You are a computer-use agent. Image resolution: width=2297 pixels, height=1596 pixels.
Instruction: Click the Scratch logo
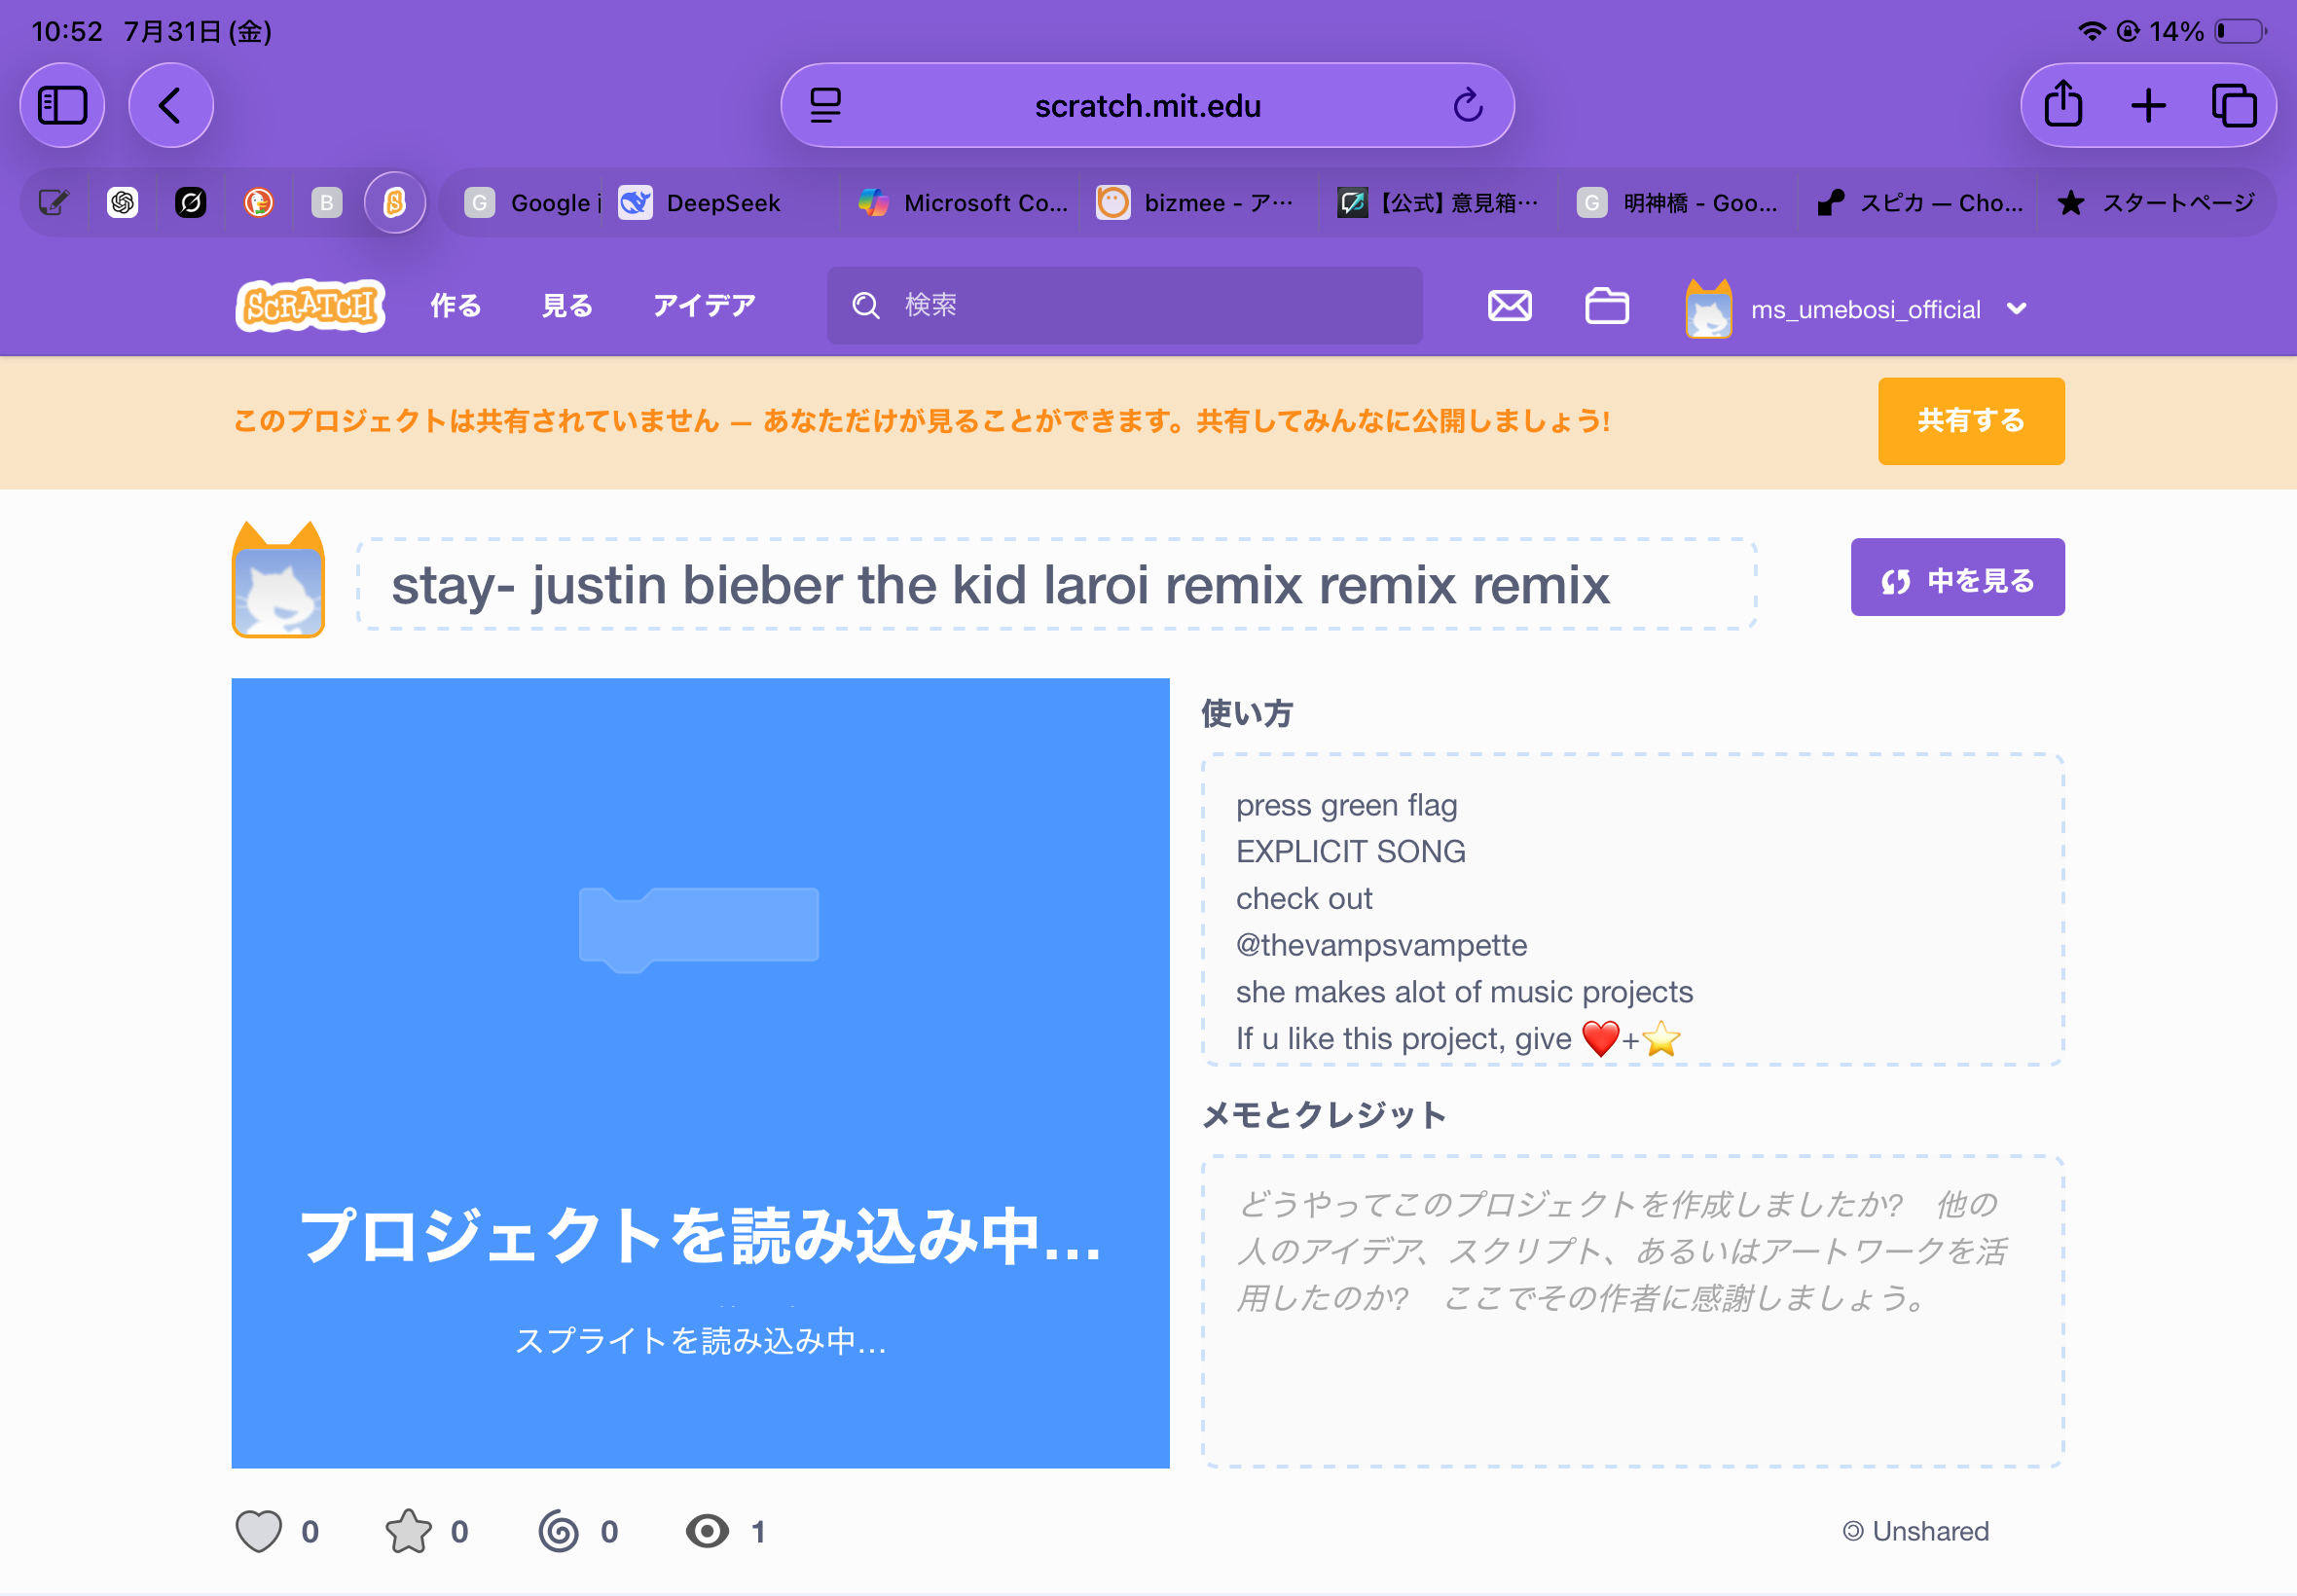click(x=310, y=305)
